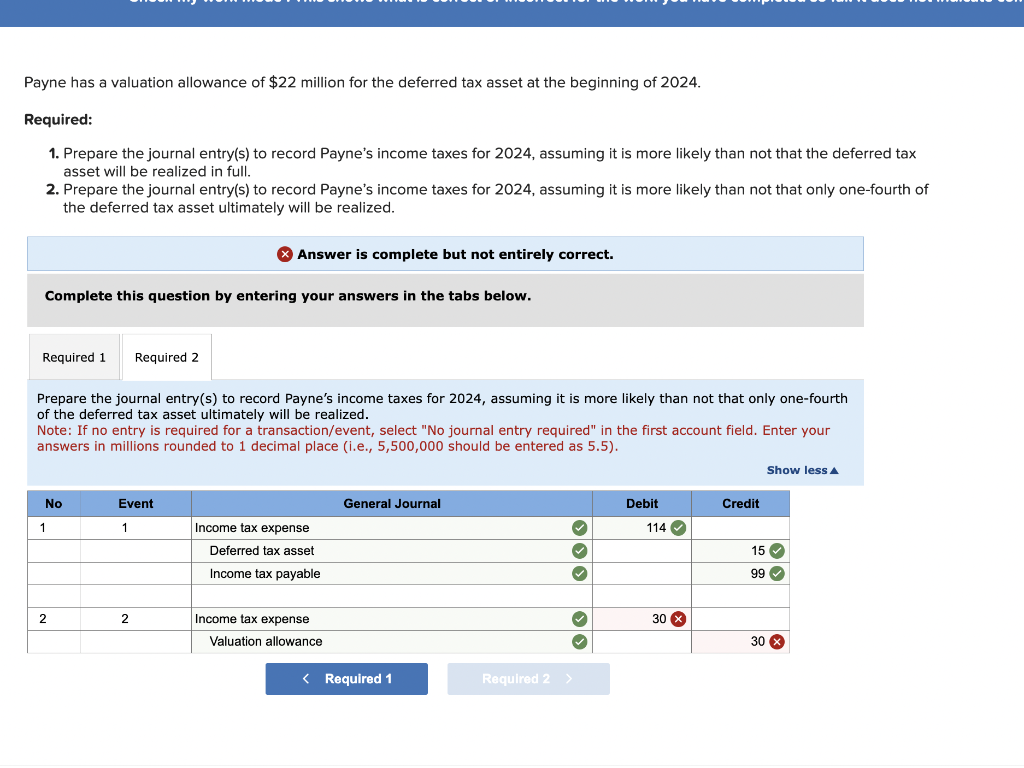Click green check in Valuation allowance row
The height and width of the screenshot is (768, 1024).
pos(579,641)
